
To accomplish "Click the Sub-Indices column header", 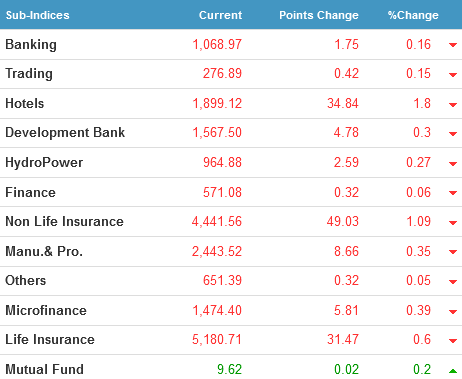I will 38,15.
